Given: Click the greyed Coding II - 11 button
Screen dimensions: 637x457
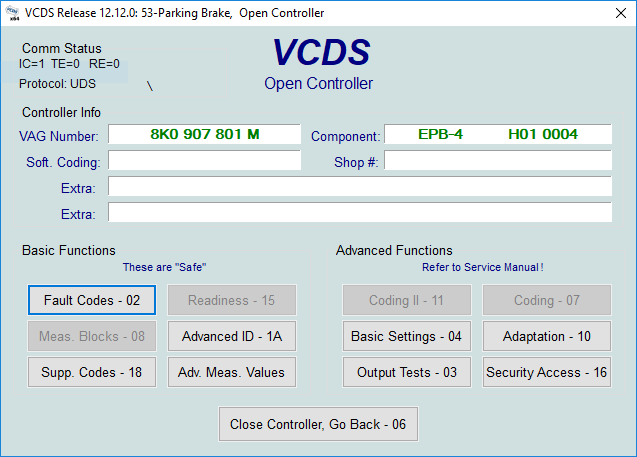Looking at the screenshot, I should click(x=407, y=300).
